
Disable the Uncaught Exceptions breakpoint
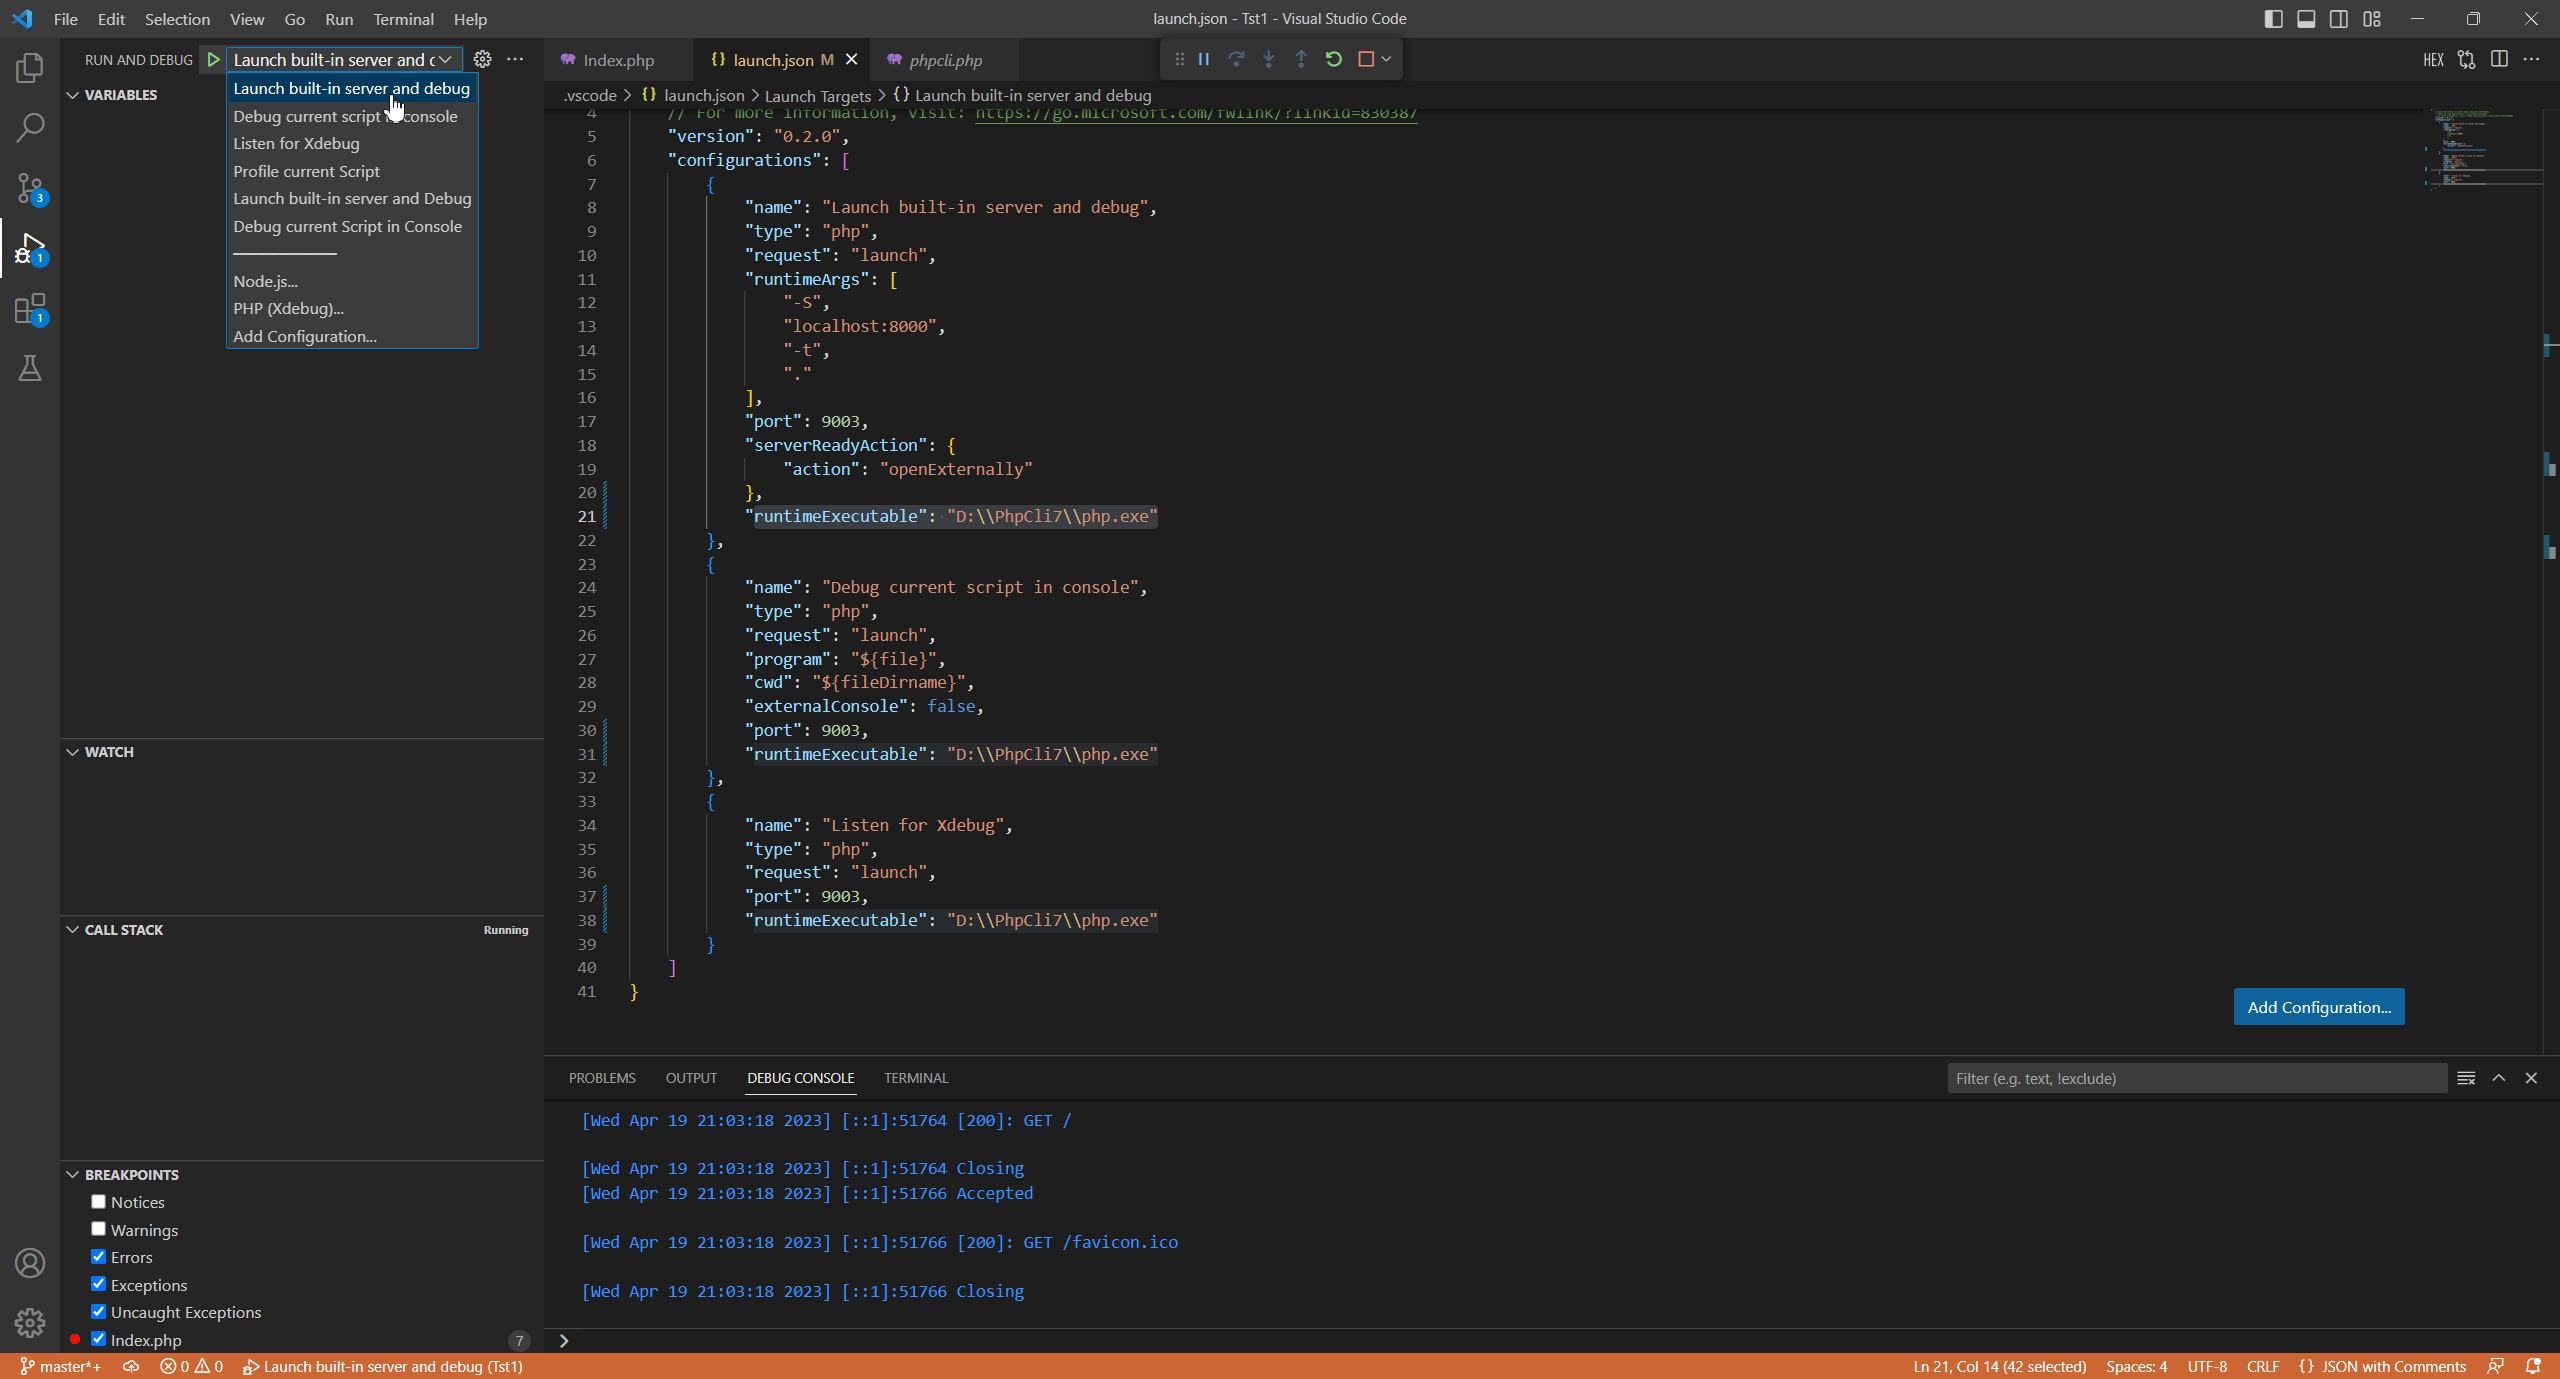pyautogui.click(x=98, y=1312)
